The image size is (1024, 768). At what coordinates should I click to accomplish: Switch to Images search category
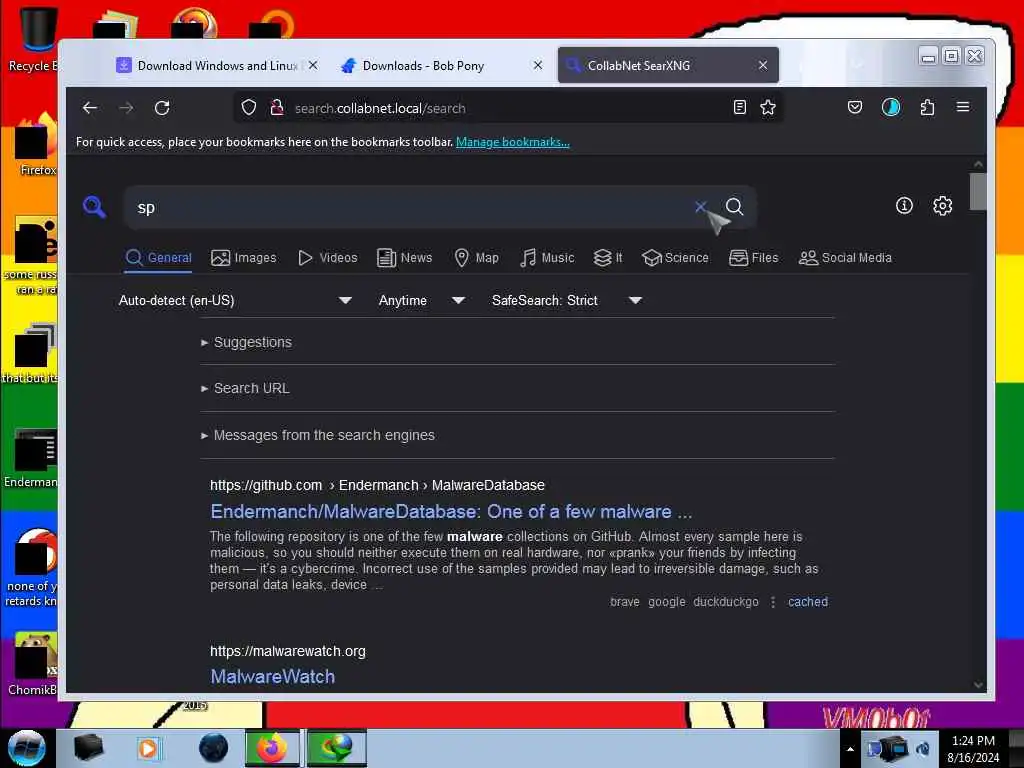click(x=244, y=258)
